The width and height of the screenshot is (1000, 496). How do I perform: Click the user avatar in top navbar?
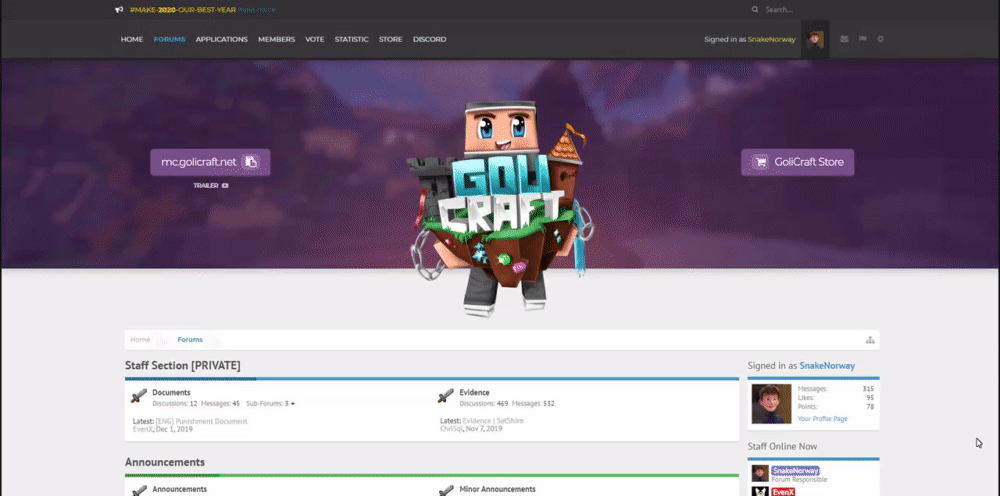tap(815, 40)
